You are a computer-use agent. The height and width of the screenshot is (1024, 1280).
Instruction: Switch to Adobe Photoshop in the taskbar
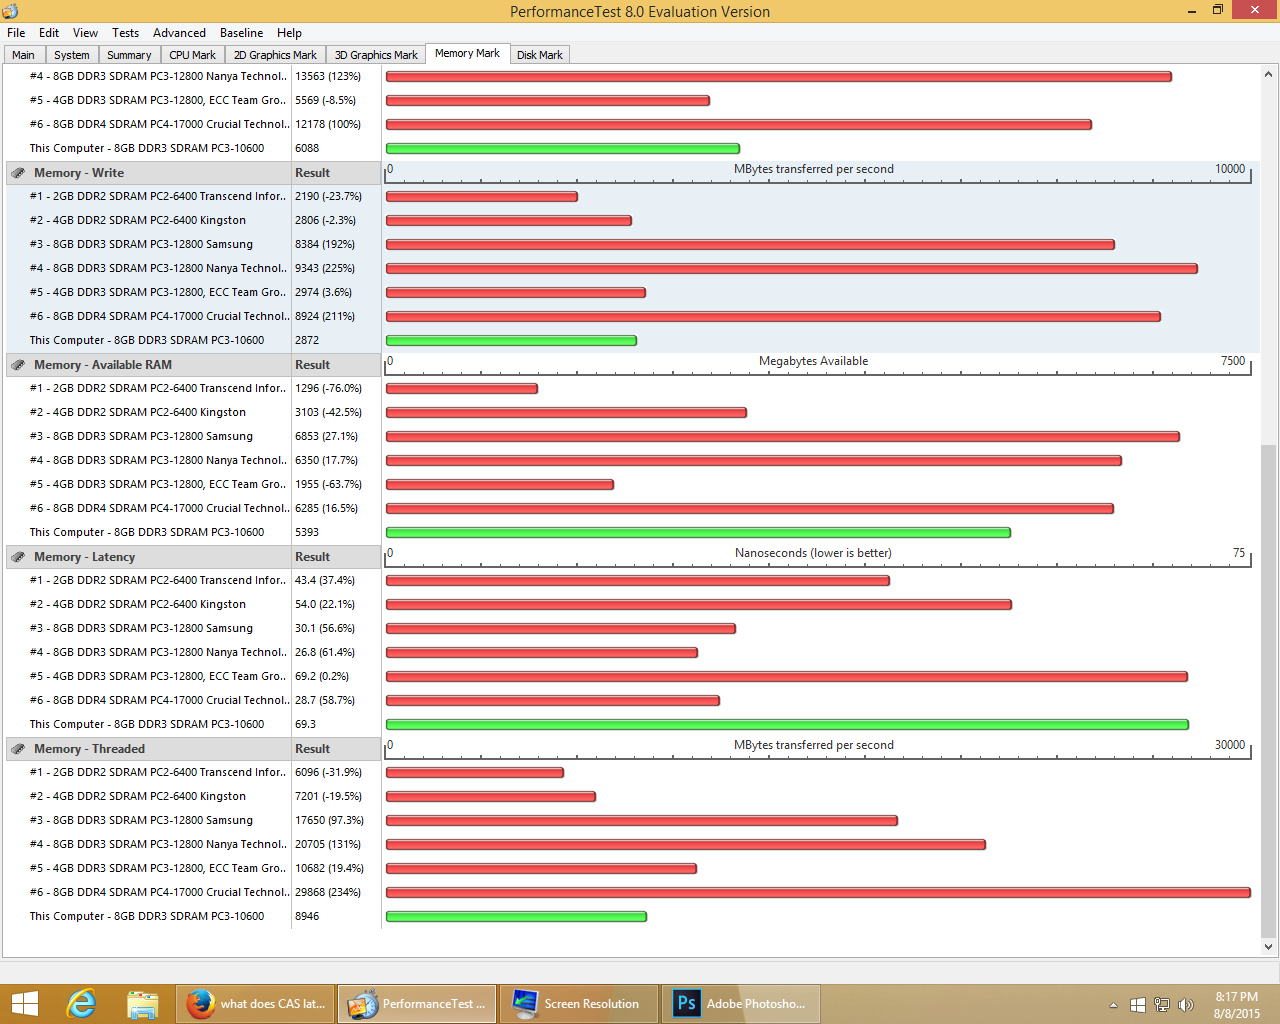pos(741,1004)
